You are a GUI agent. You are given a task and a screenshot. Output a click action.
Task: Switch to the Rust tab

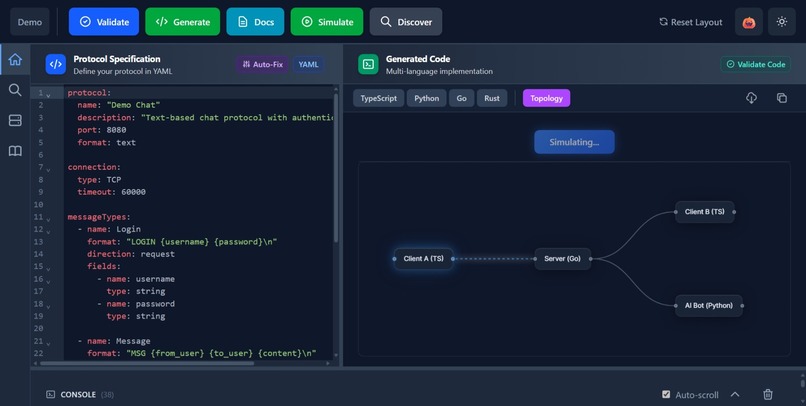(492, 98)
